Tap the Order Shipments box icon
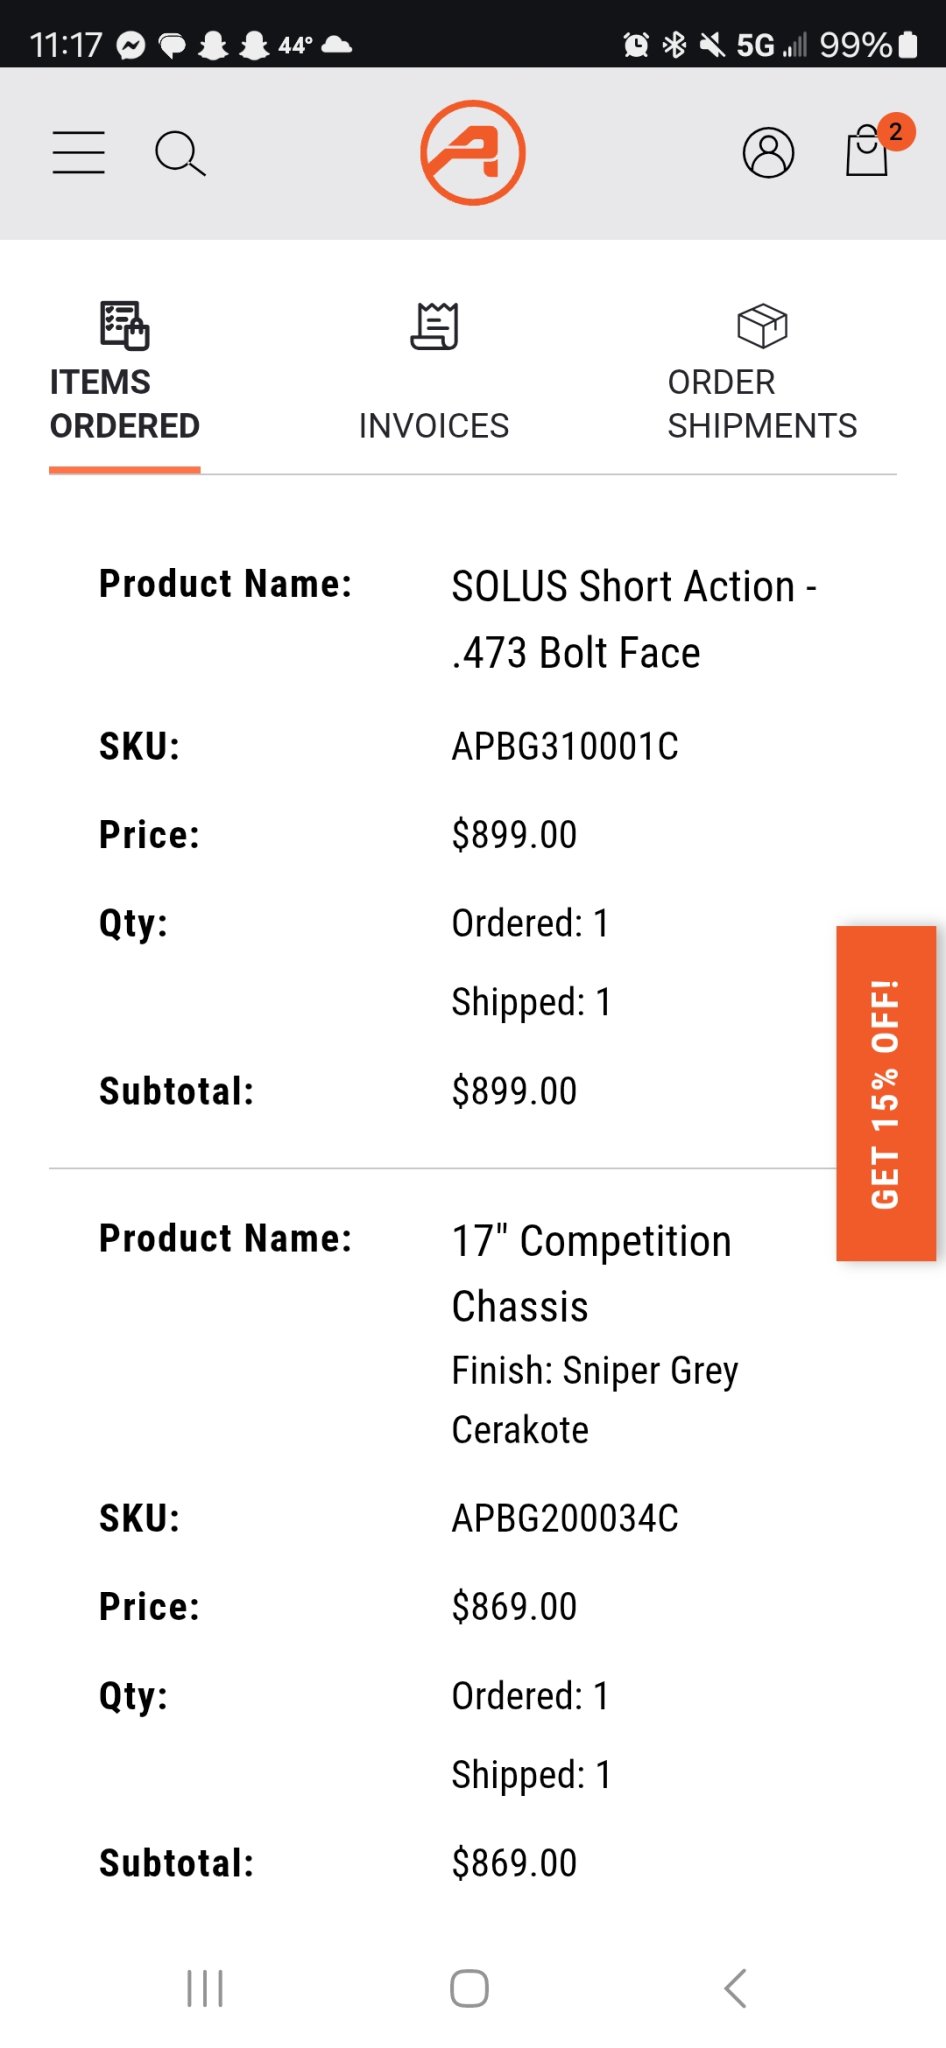946x2048 pixels. coord(762,326)
